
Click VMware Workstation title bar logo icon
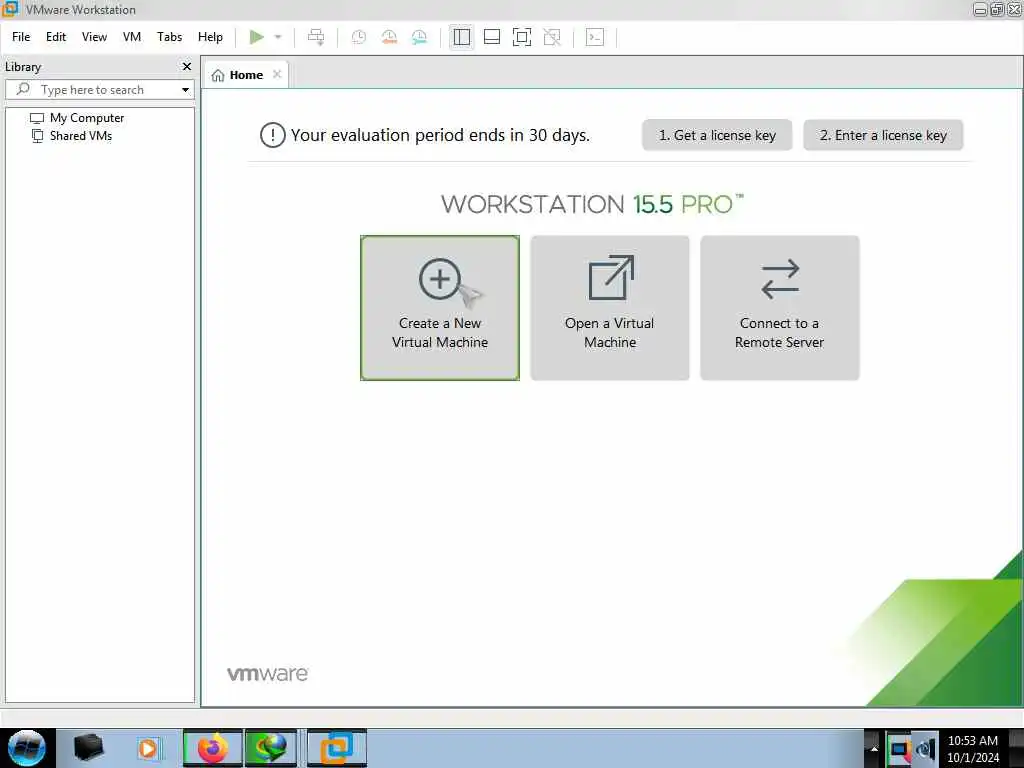tap(10, 8)
